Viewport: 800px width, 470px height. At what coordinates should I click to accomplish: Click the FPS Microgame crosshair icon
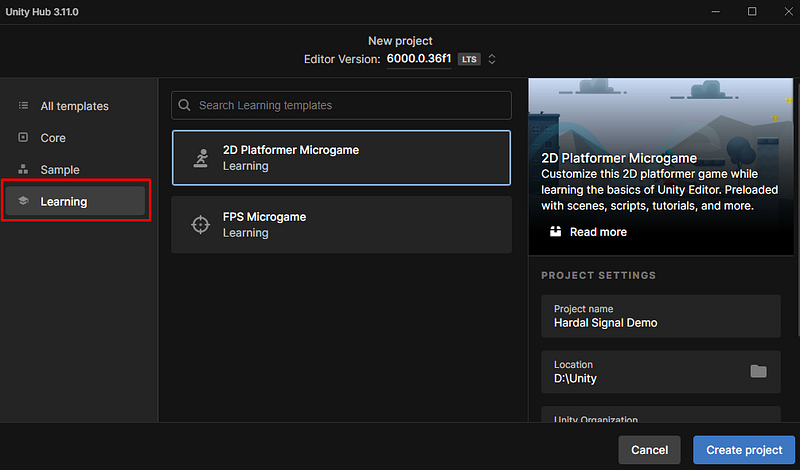[201, 225]
